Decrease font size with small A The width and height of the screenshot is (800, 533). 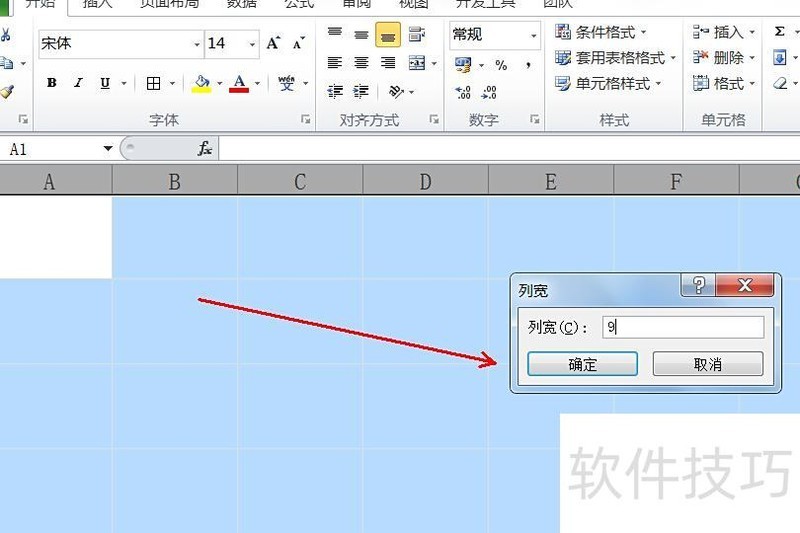coord(299,43)
